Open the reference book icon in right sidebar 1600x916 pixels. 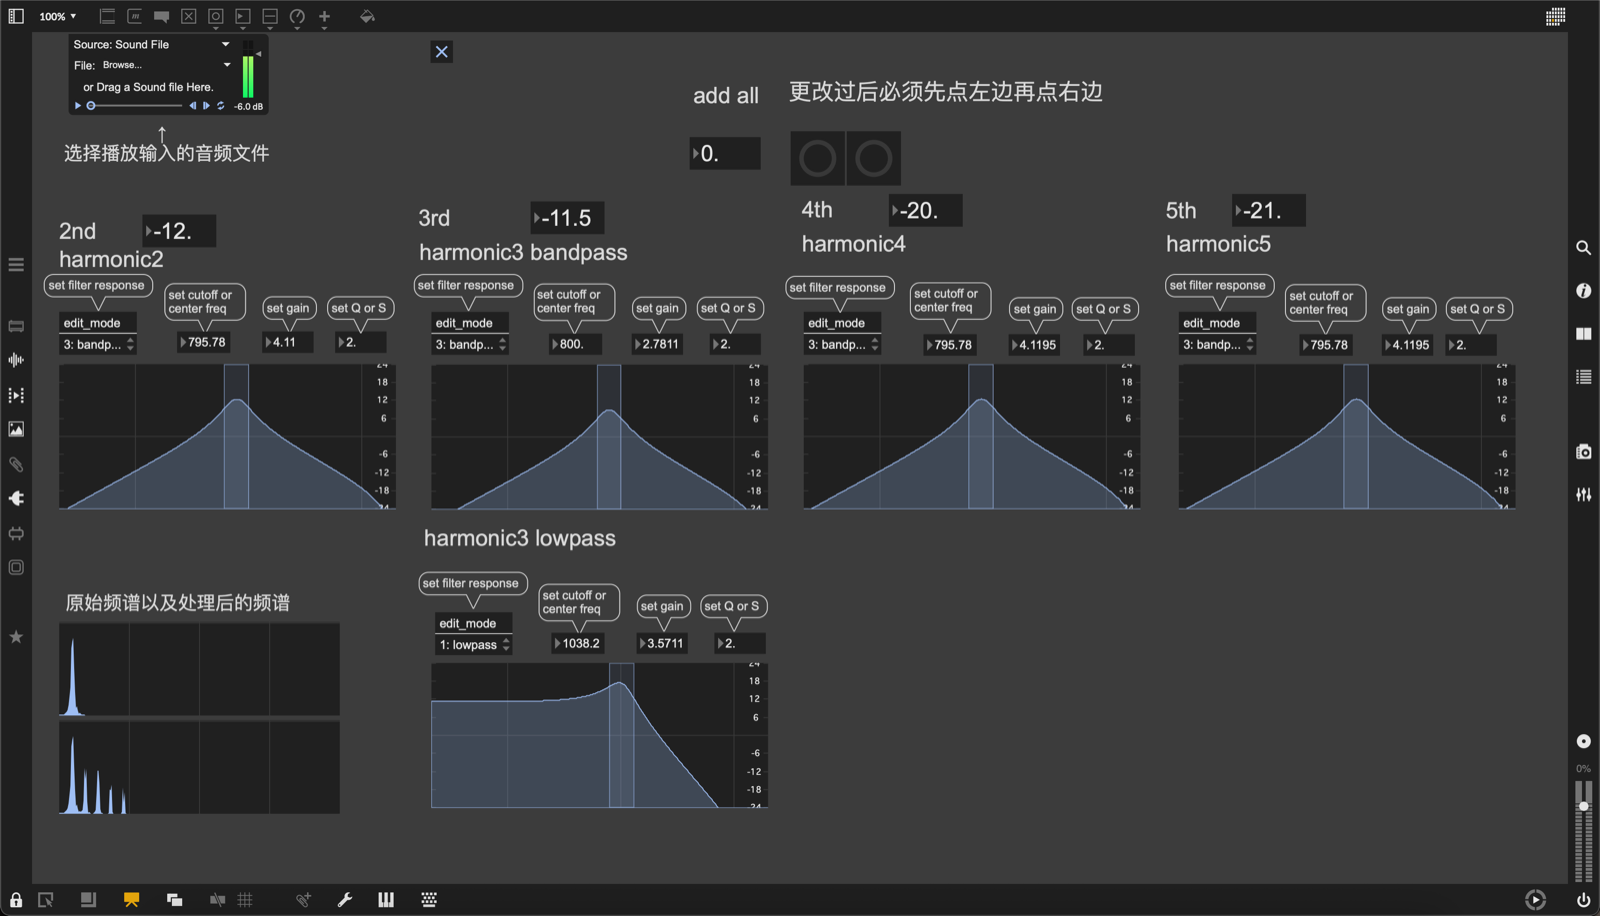coord(1583,333)
